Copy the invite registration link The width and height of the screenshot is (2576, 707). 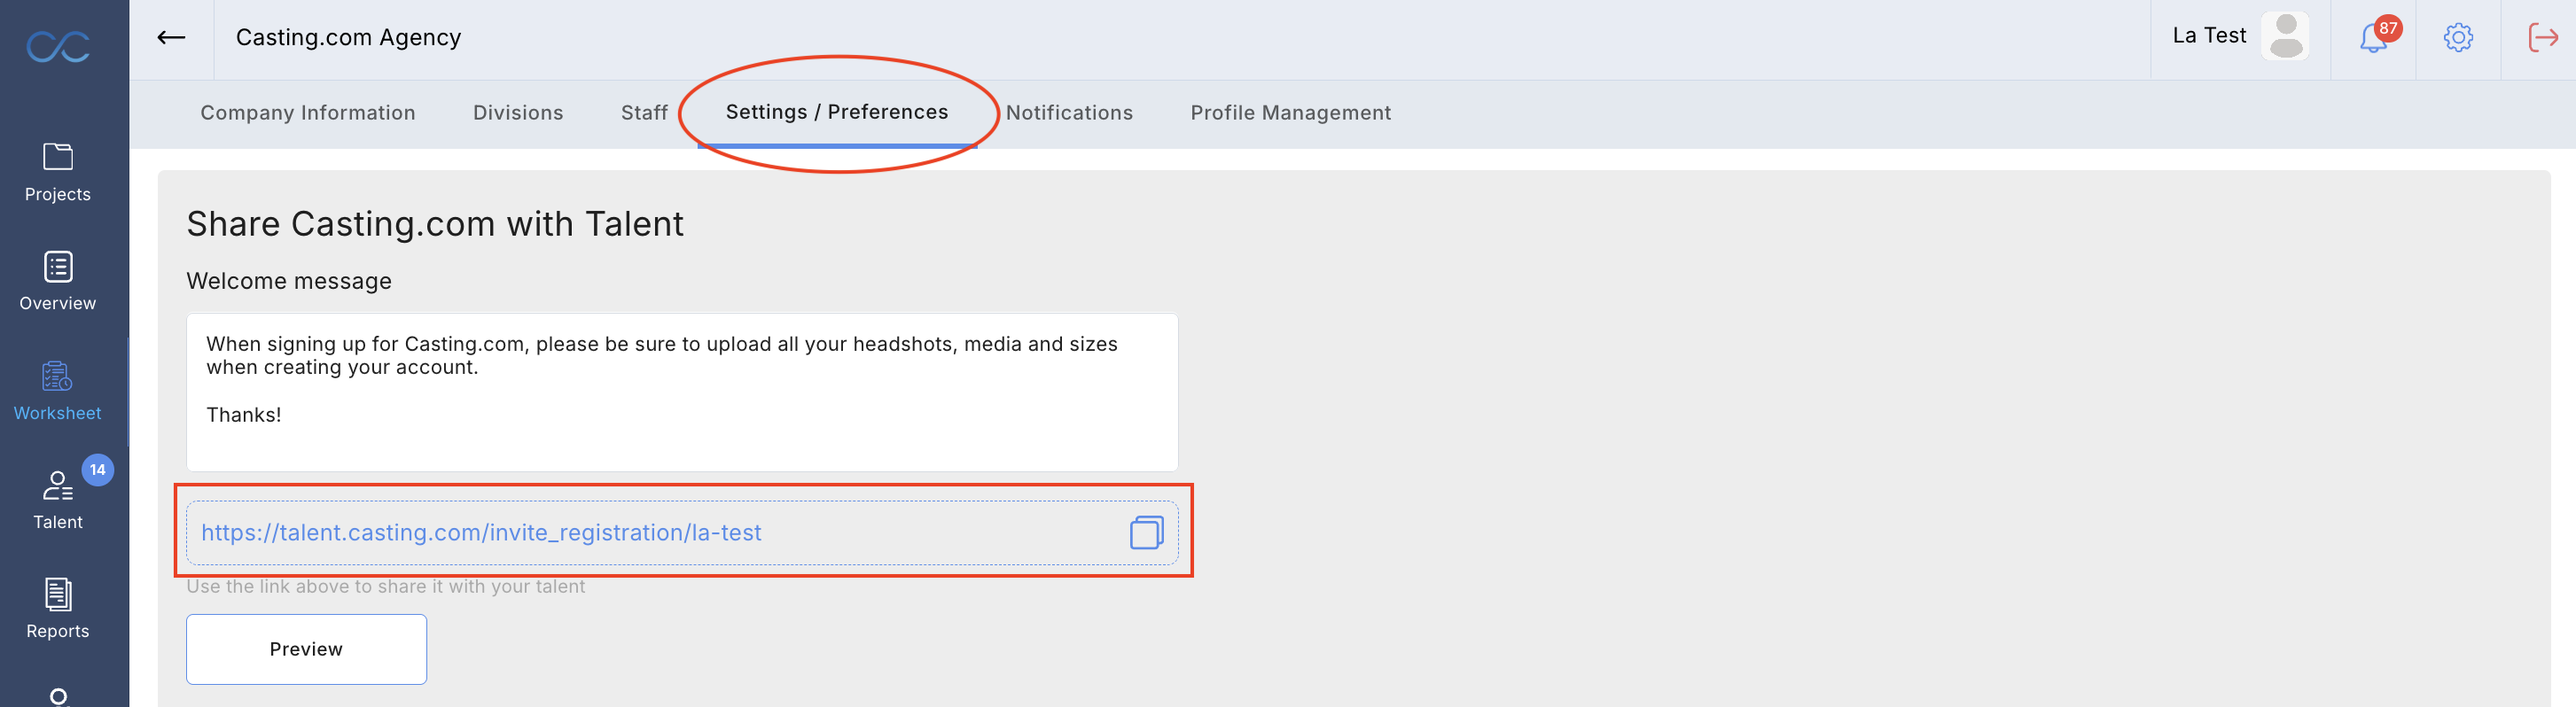pos(1146,533)
